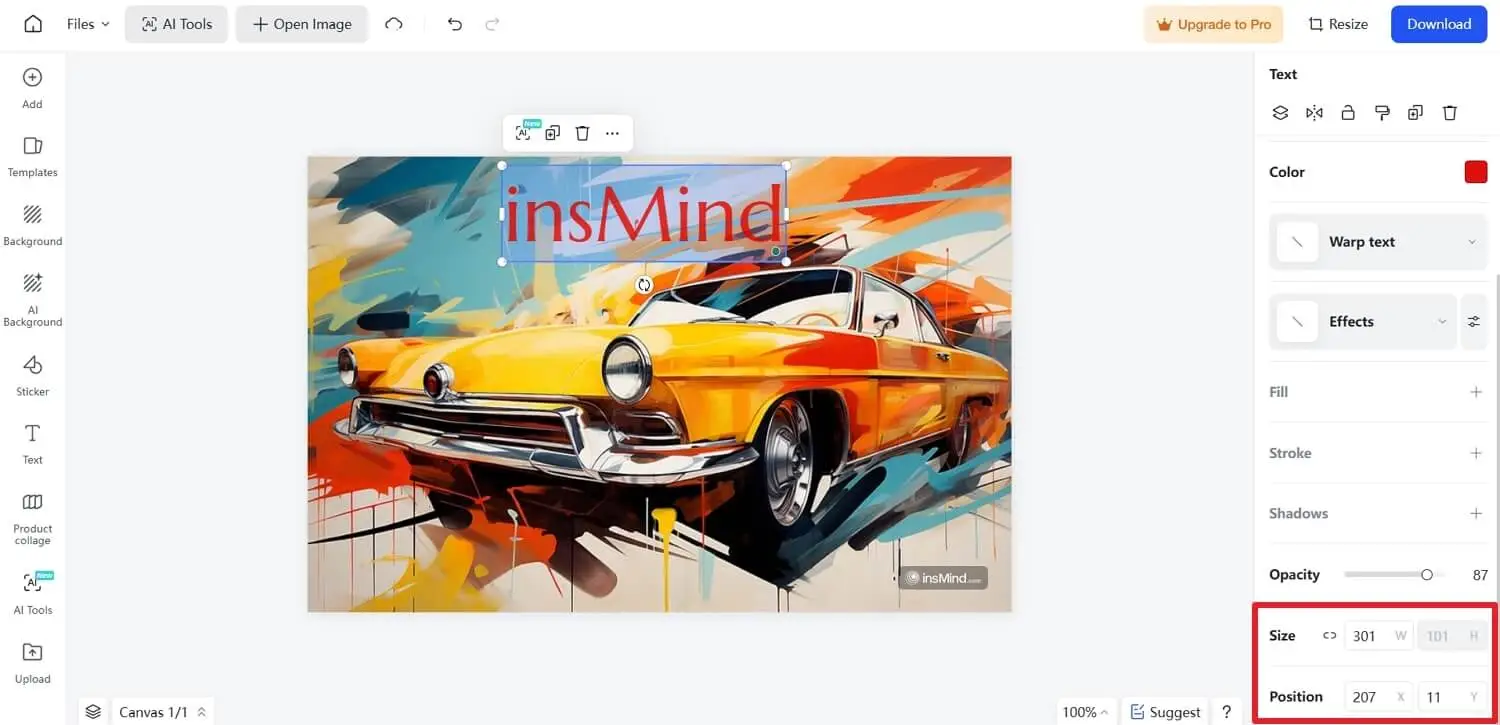The height and width of the screenshot is (725, 1500).
Task: Expand the Effects dropdown
Action: pos(1363,322)
